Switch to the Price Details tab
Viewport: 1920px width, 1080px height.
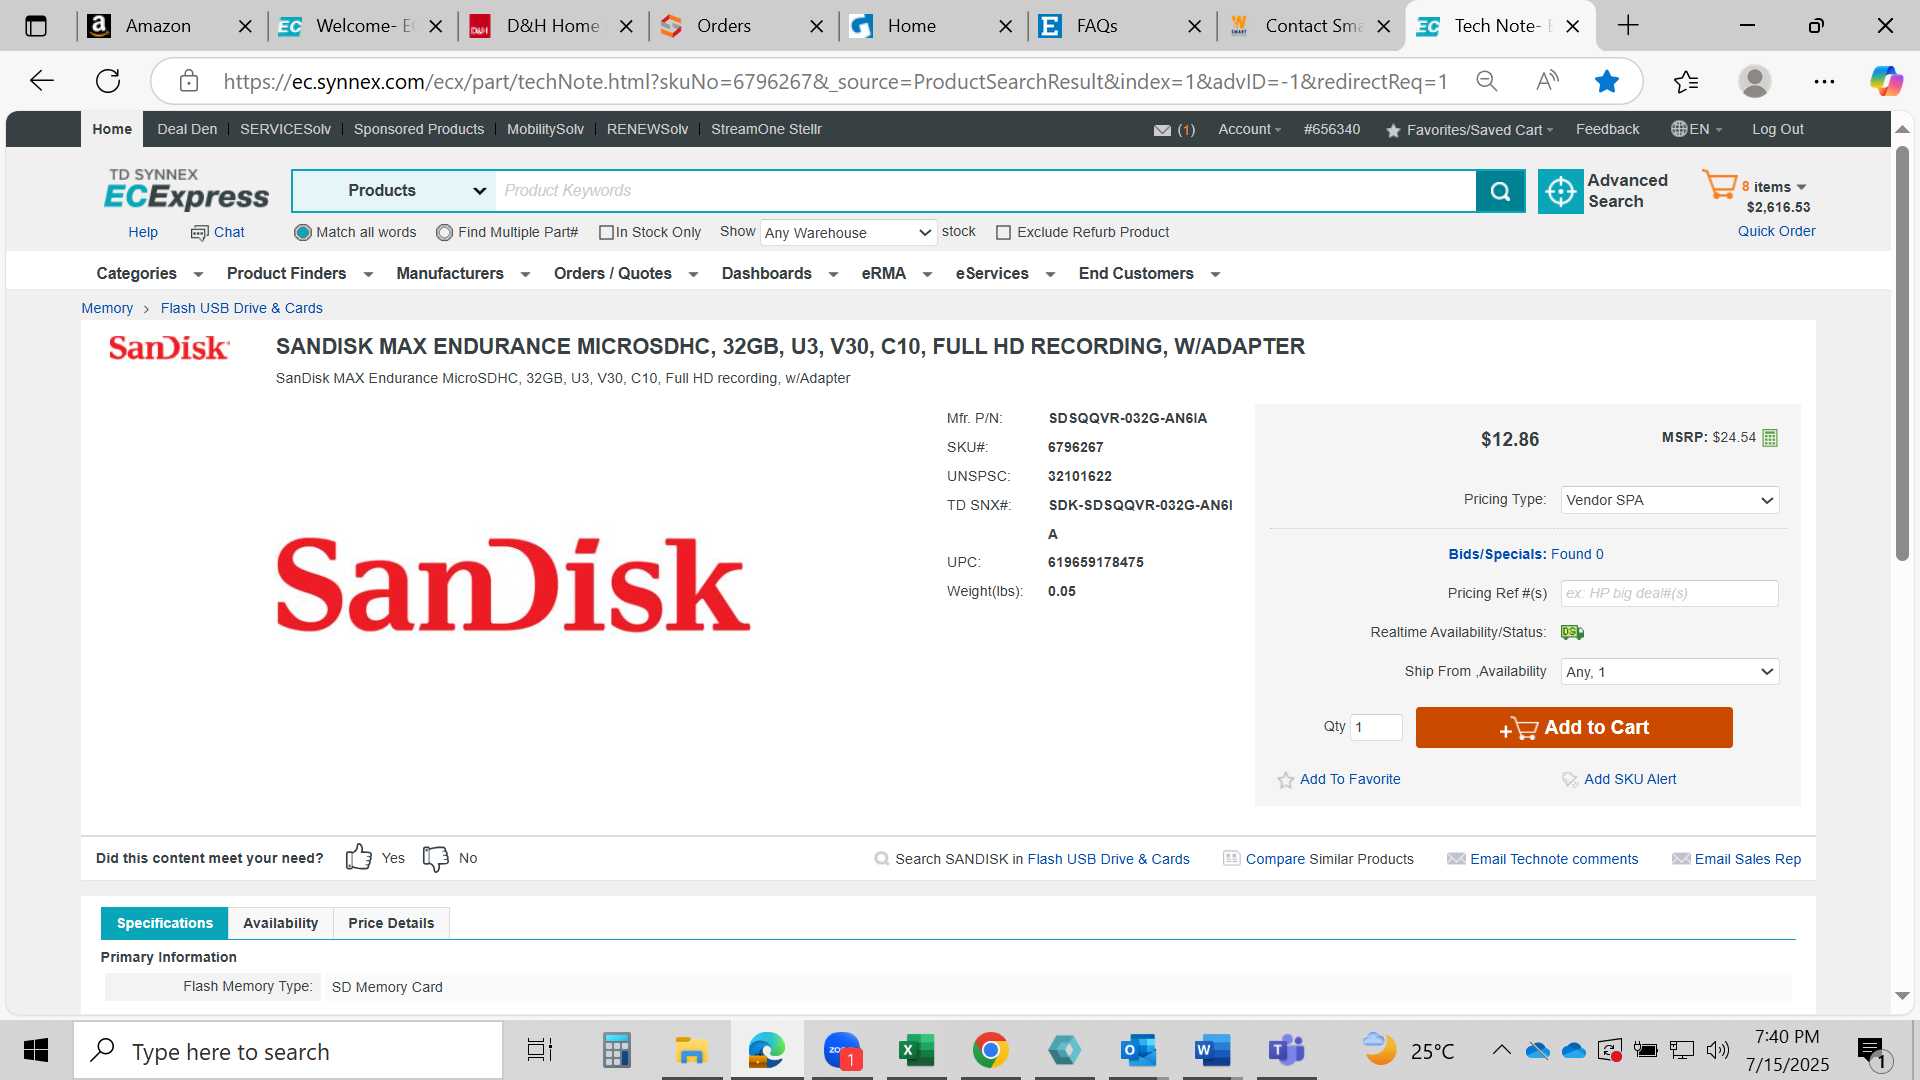tap(391, 923)
